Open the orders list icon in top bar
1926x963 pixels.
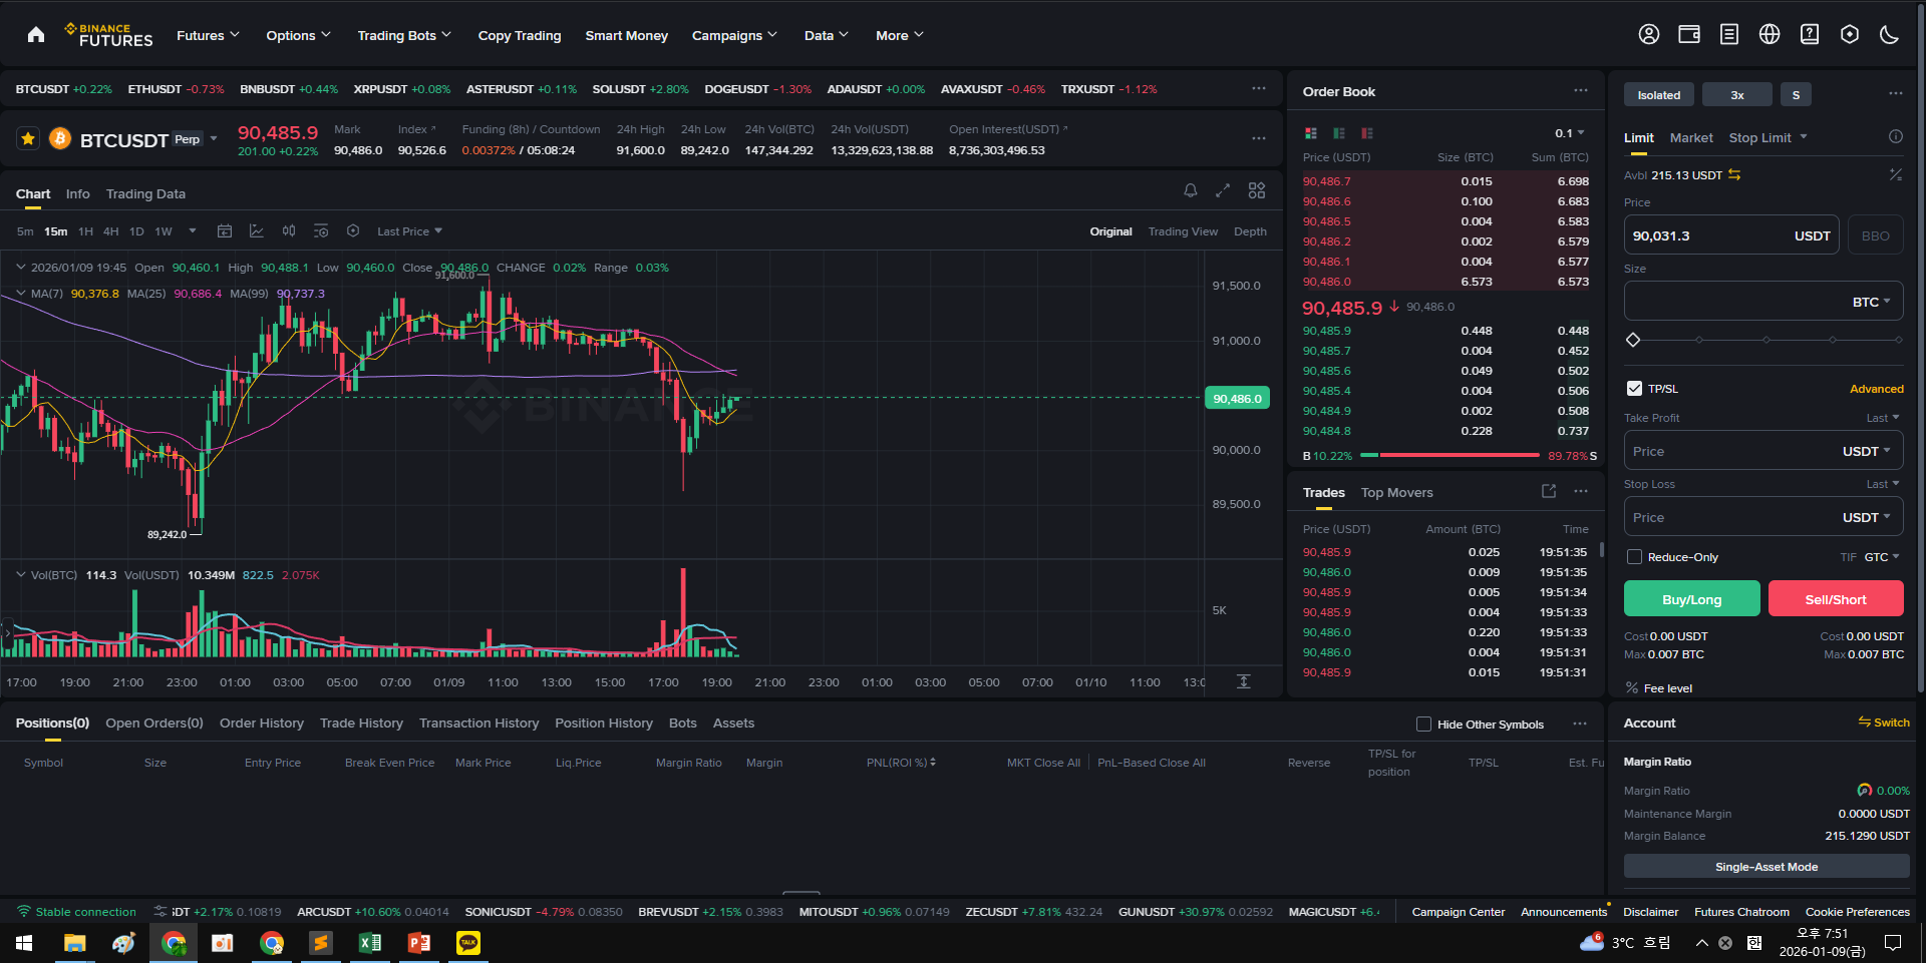(1729, 35)
